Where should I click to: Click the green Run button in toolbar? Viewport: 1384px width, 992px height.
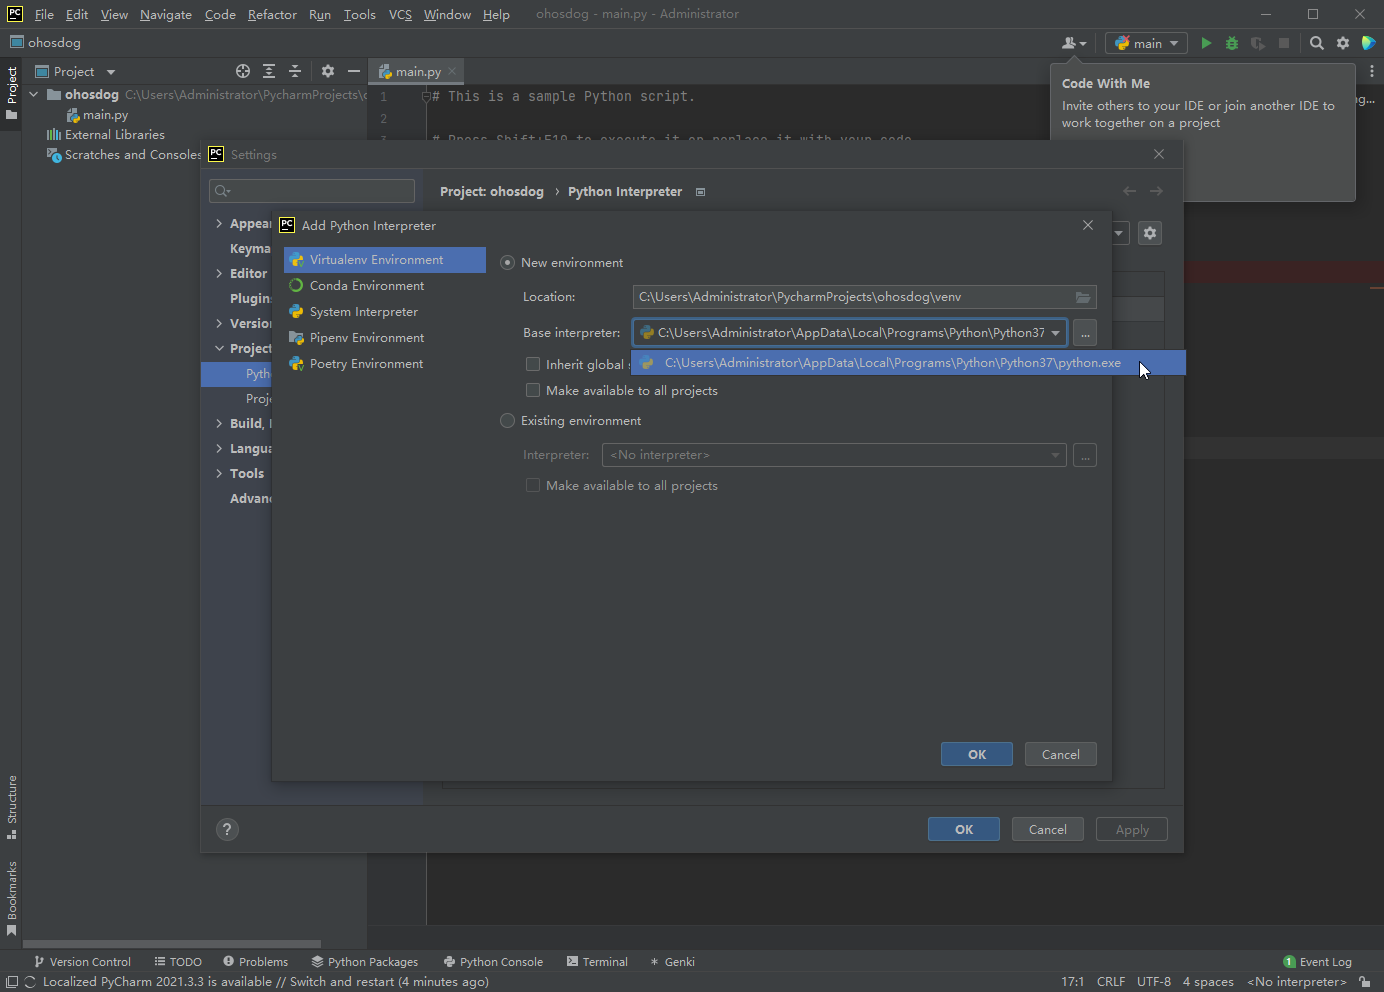coord(1206,43)
